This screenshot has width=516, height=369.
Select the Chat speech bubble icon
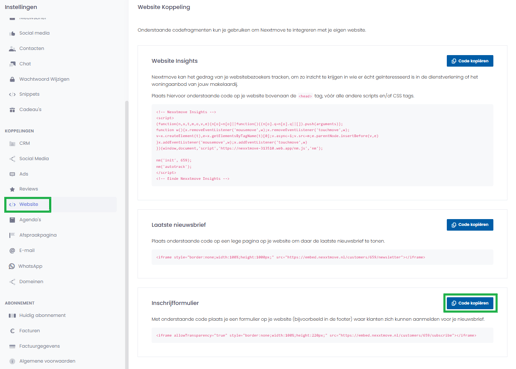(12, 64)
